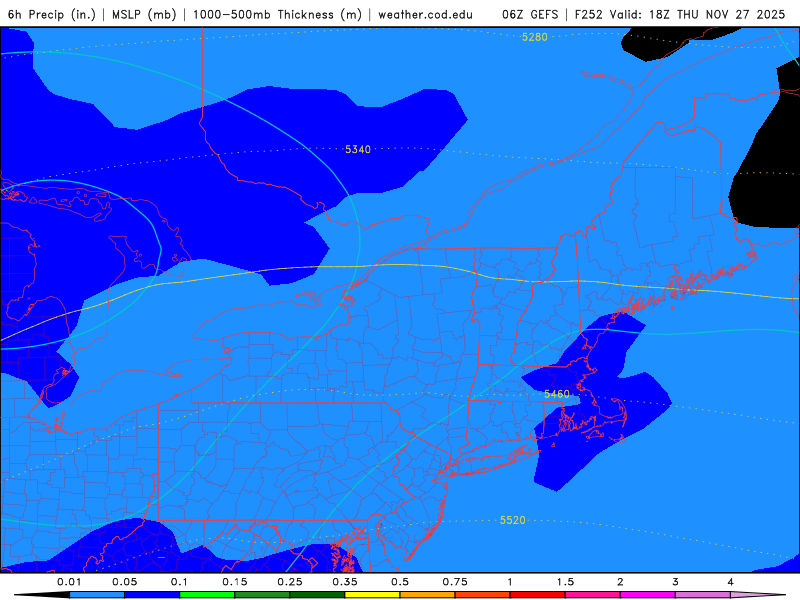Click the 5280 thickness contour label
The width and height of the screenshot is (800, 600).
pyautogui.click(x=534, y=37)
